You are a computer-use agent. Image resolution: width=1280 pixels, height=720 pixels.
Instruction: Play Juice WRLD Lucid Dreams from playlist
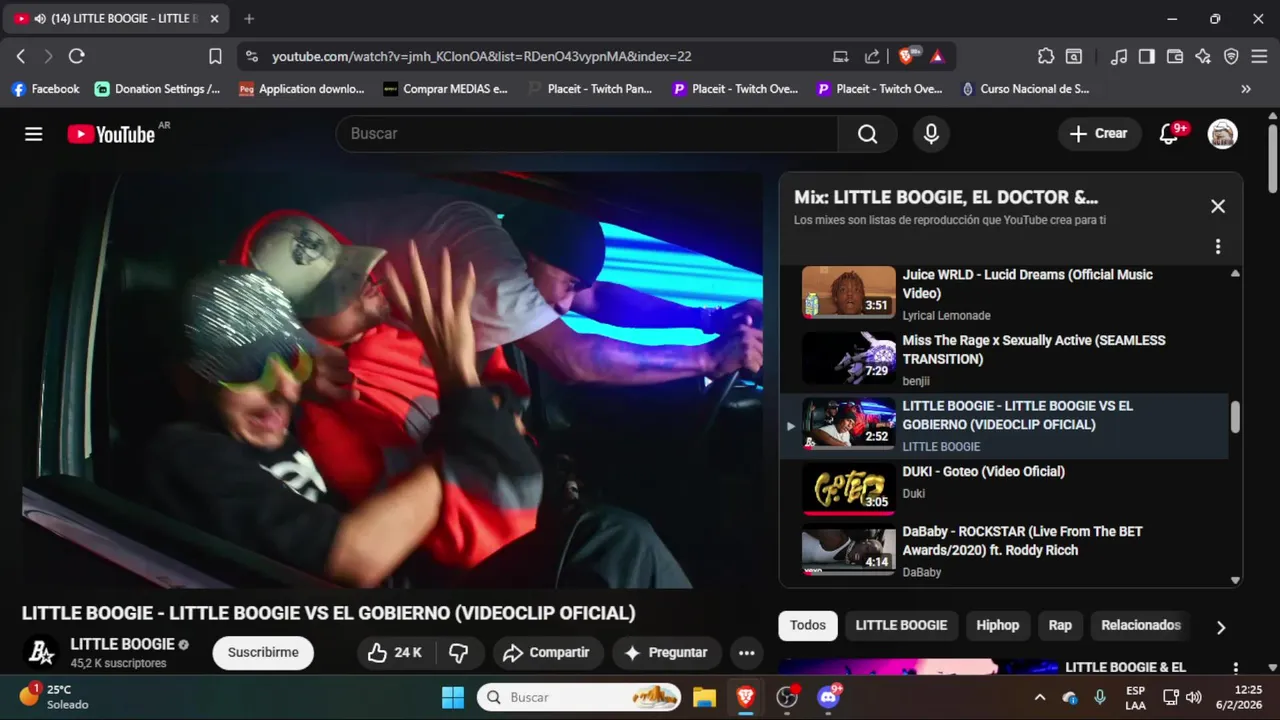(1003, 294)
